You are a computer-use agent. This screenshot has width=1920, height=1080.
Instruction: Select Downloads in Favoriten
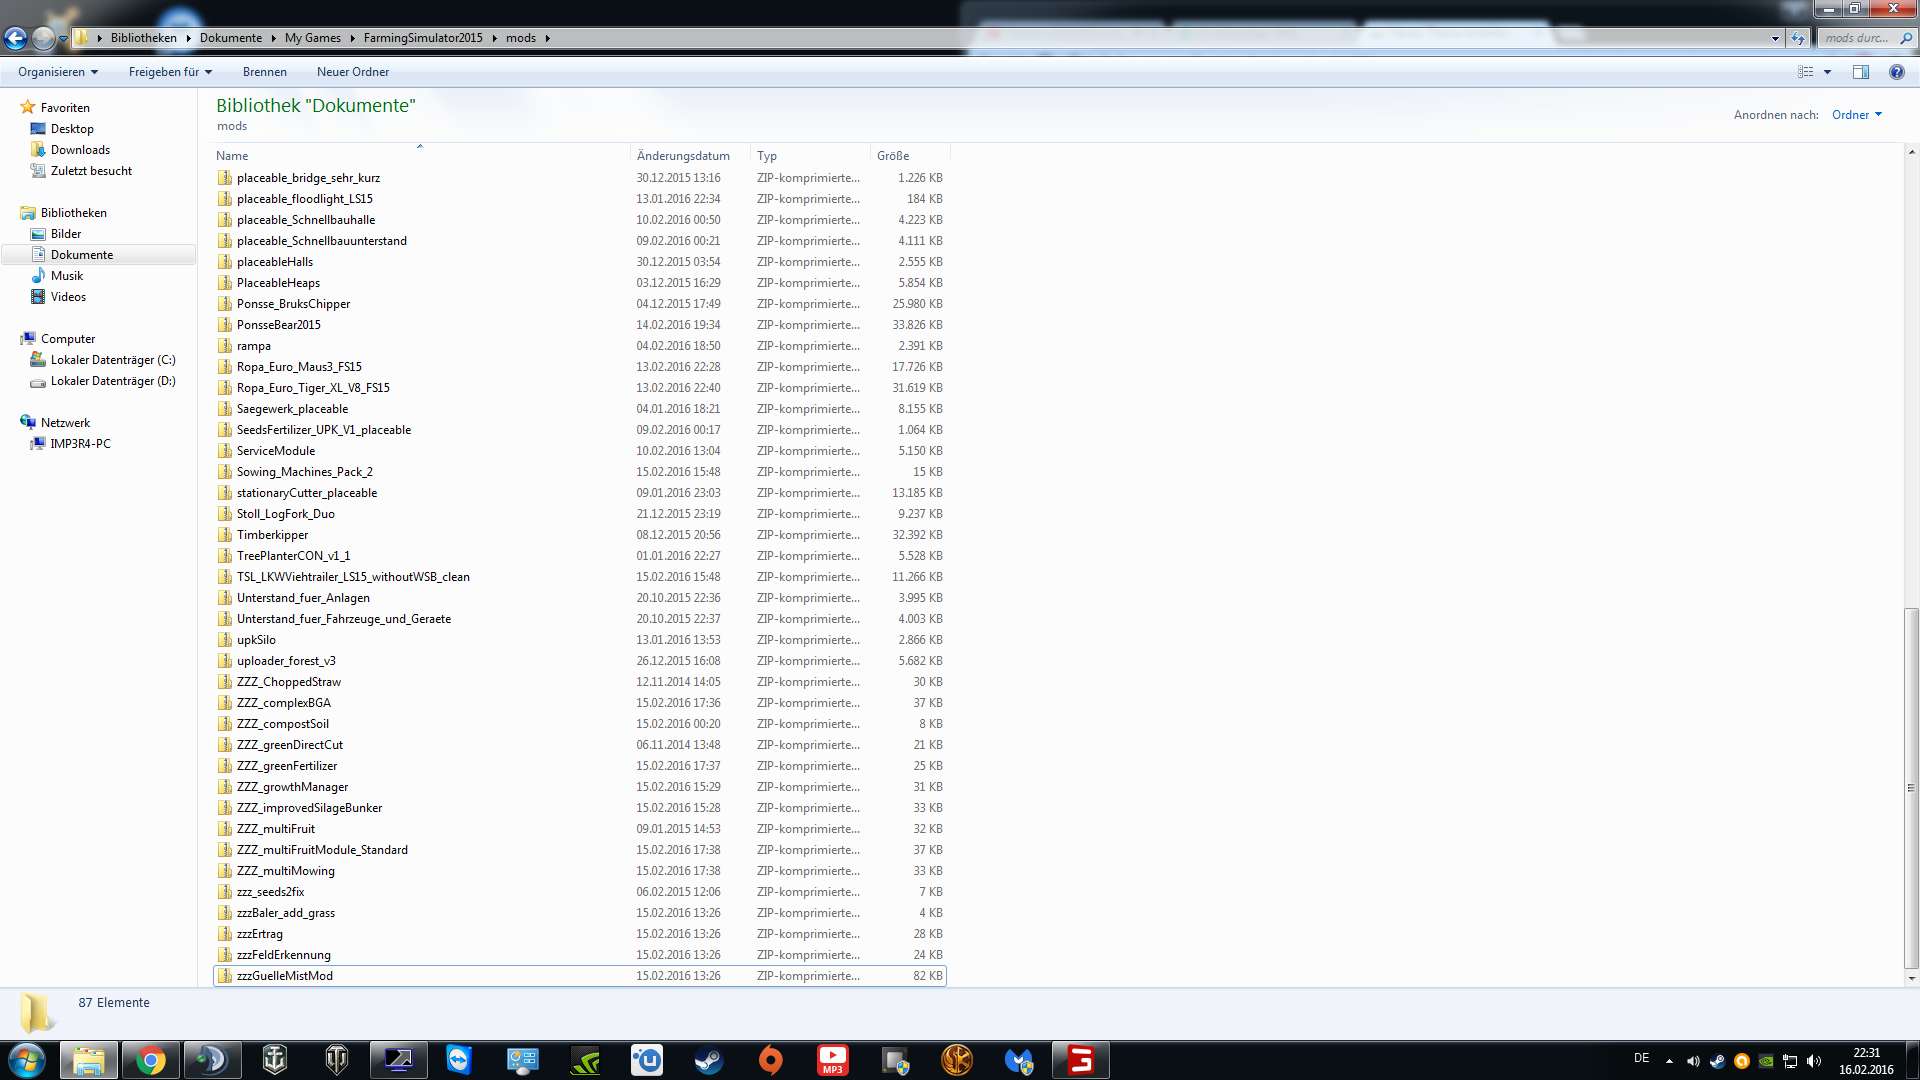(80, 150)
